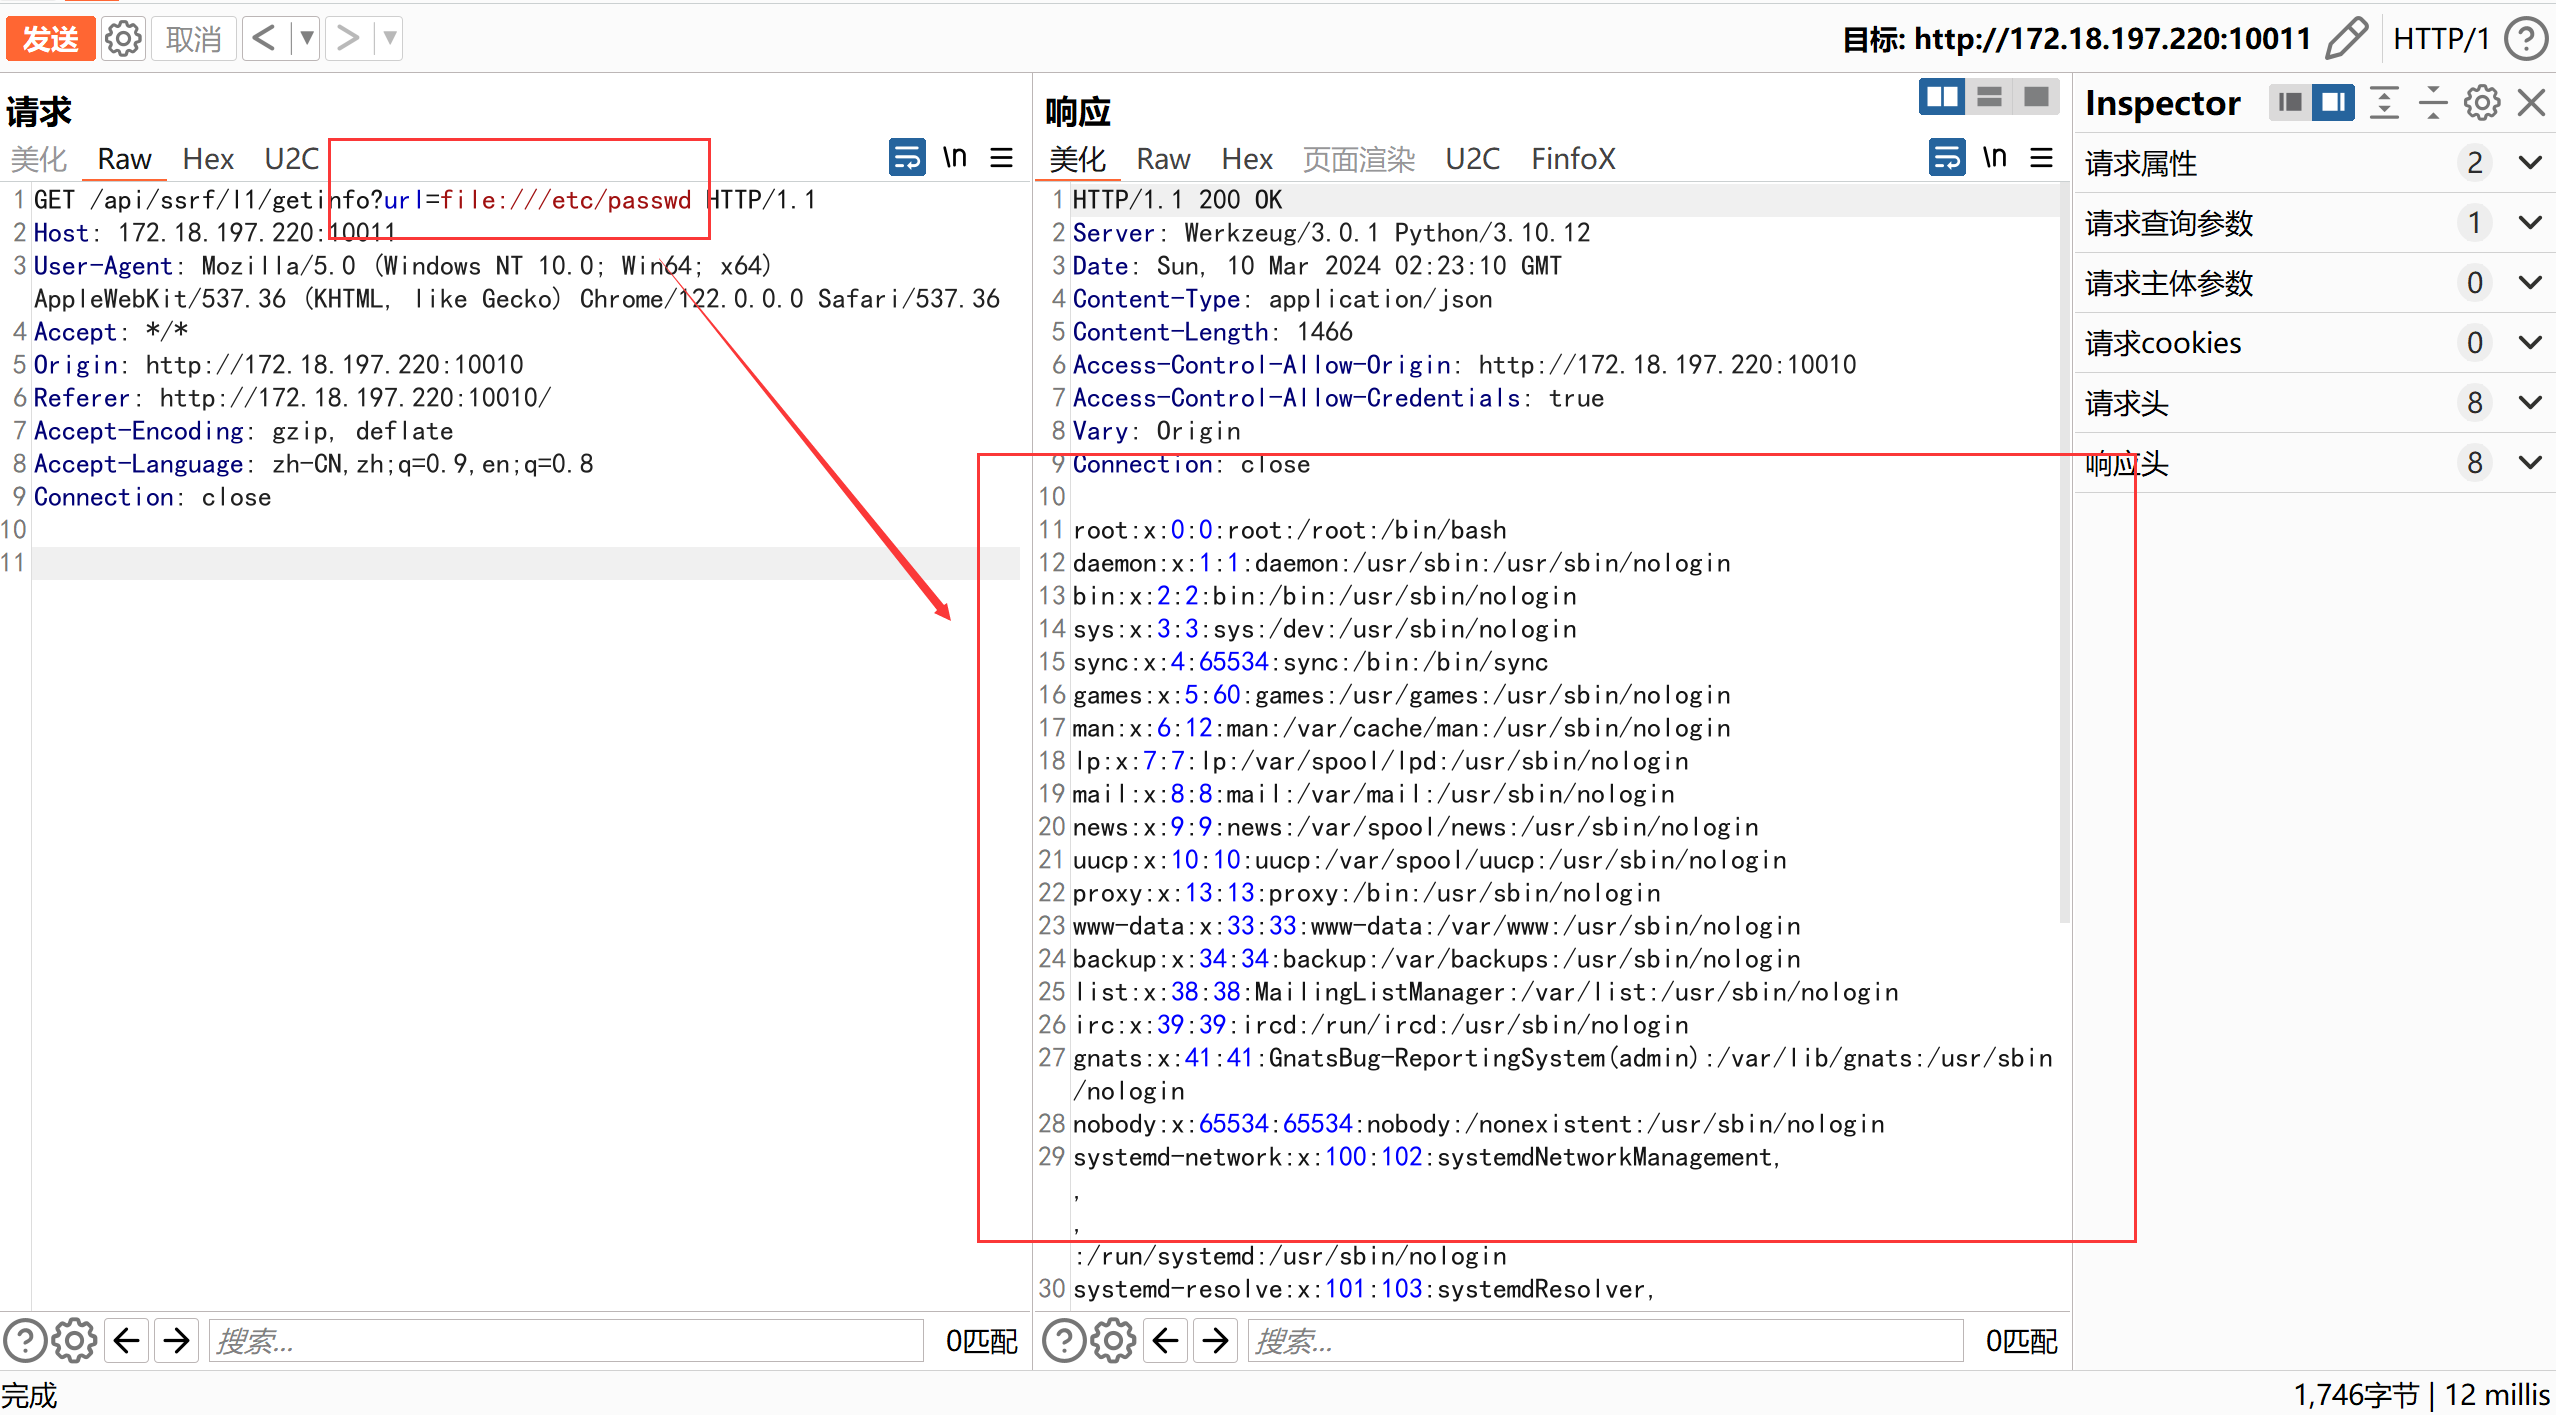Toggle \n non-printable chars in response panel
This screenshot has width=2556, height=1415.
click(1995, 158)
